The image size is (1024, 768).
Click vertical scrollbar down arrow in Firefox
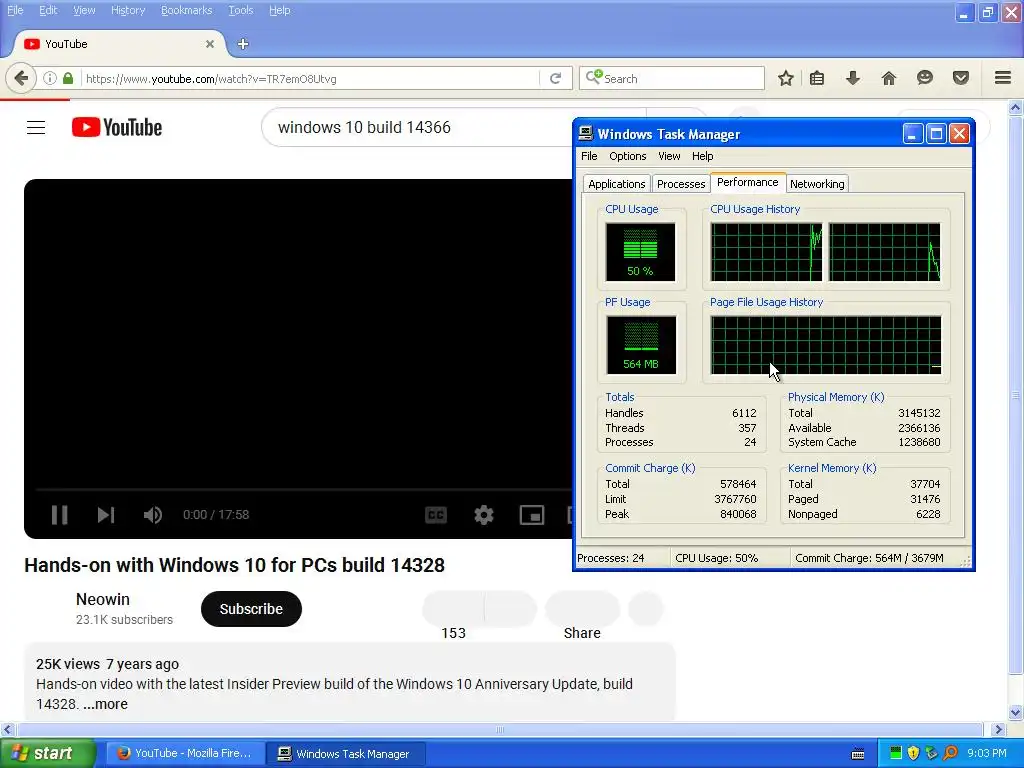tap(1016, 712)
